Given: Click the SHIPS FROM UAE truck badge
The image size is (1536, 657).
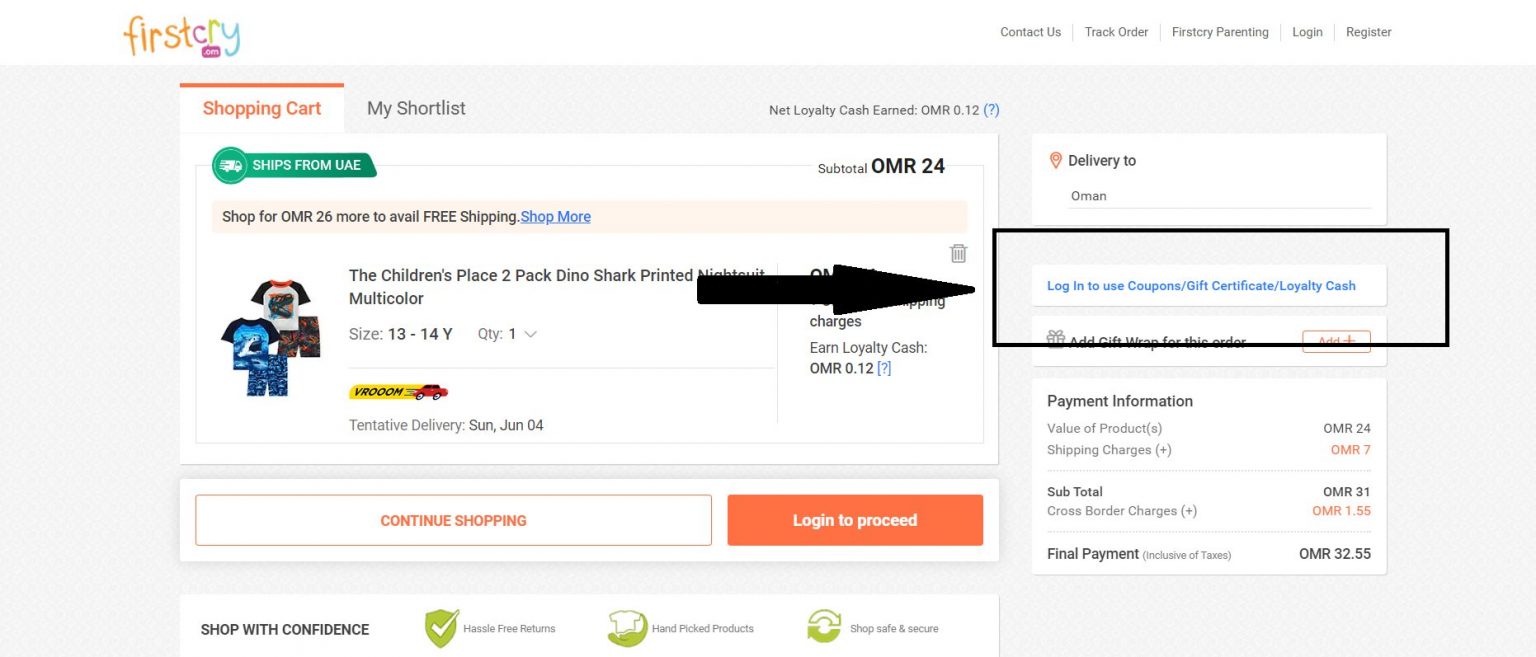Looking at the screenshot, I should 293,165.
